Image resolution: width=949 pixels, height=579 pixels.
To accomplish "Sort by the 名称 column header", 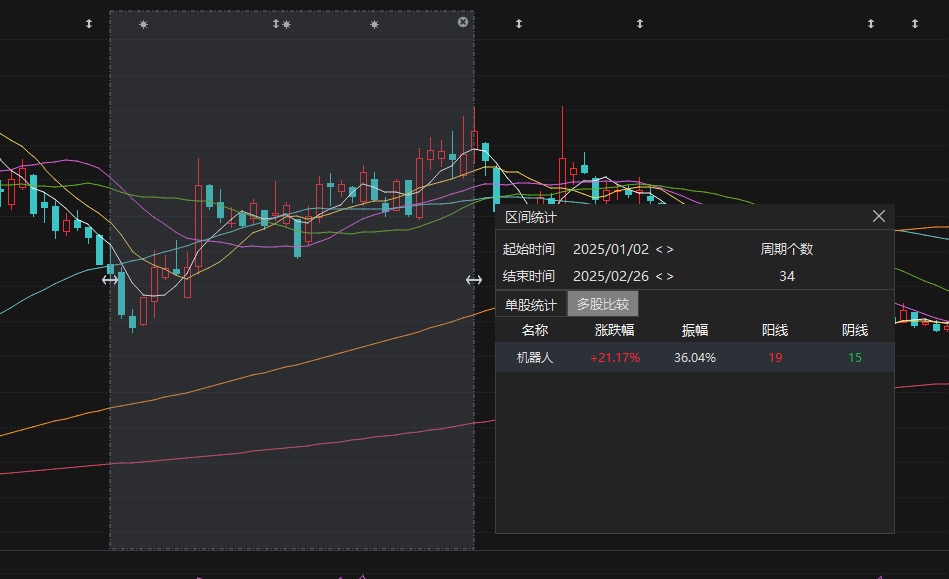I will [x=535, y=330].
